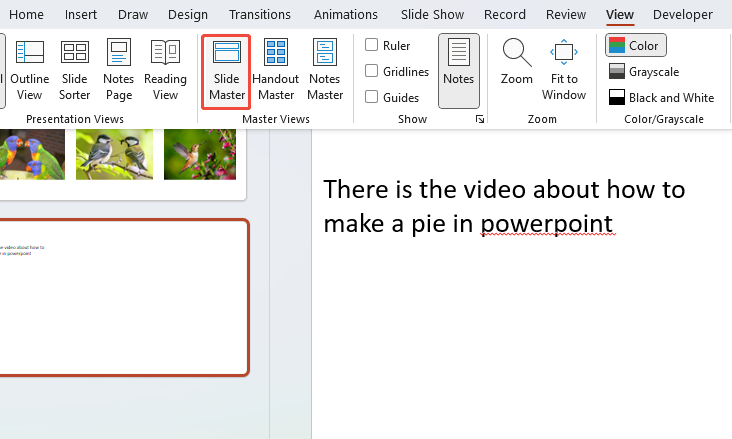Open the Review tab
This screenshot has width=732, height=439.
pos(566,14)
